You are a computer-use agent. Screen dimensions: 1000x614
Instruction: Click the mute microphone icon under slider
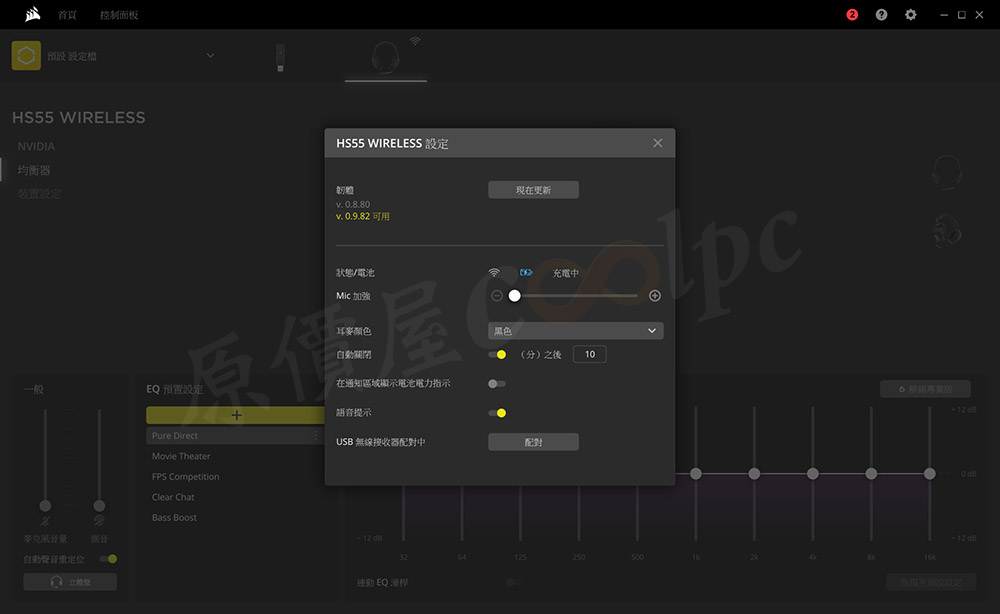coord(45,522)
